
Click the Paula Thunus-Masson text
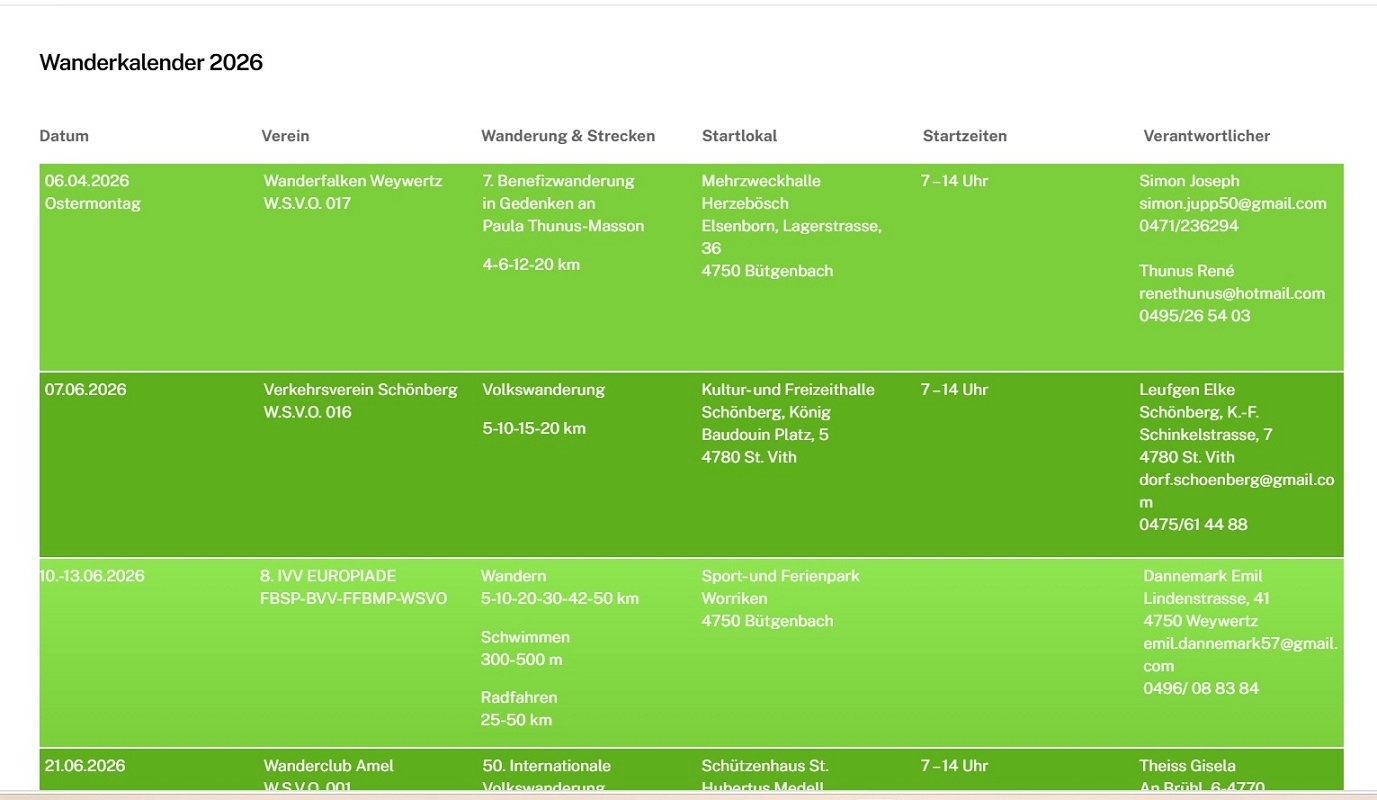[563, 226]
